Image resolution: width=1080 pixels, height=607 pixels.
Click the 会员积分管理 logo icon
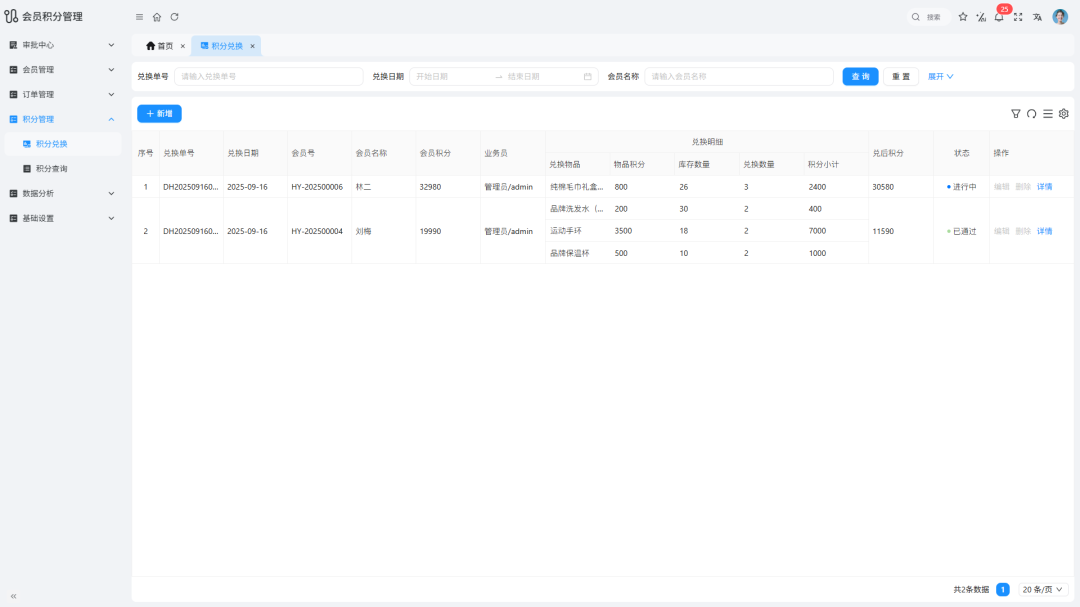point(11,16)
